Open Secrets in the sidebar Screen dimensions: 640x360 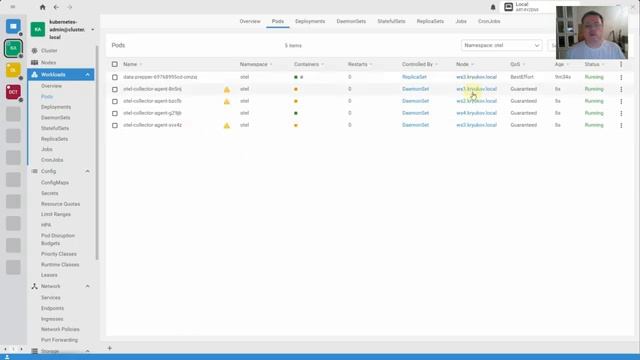[49, 193]
